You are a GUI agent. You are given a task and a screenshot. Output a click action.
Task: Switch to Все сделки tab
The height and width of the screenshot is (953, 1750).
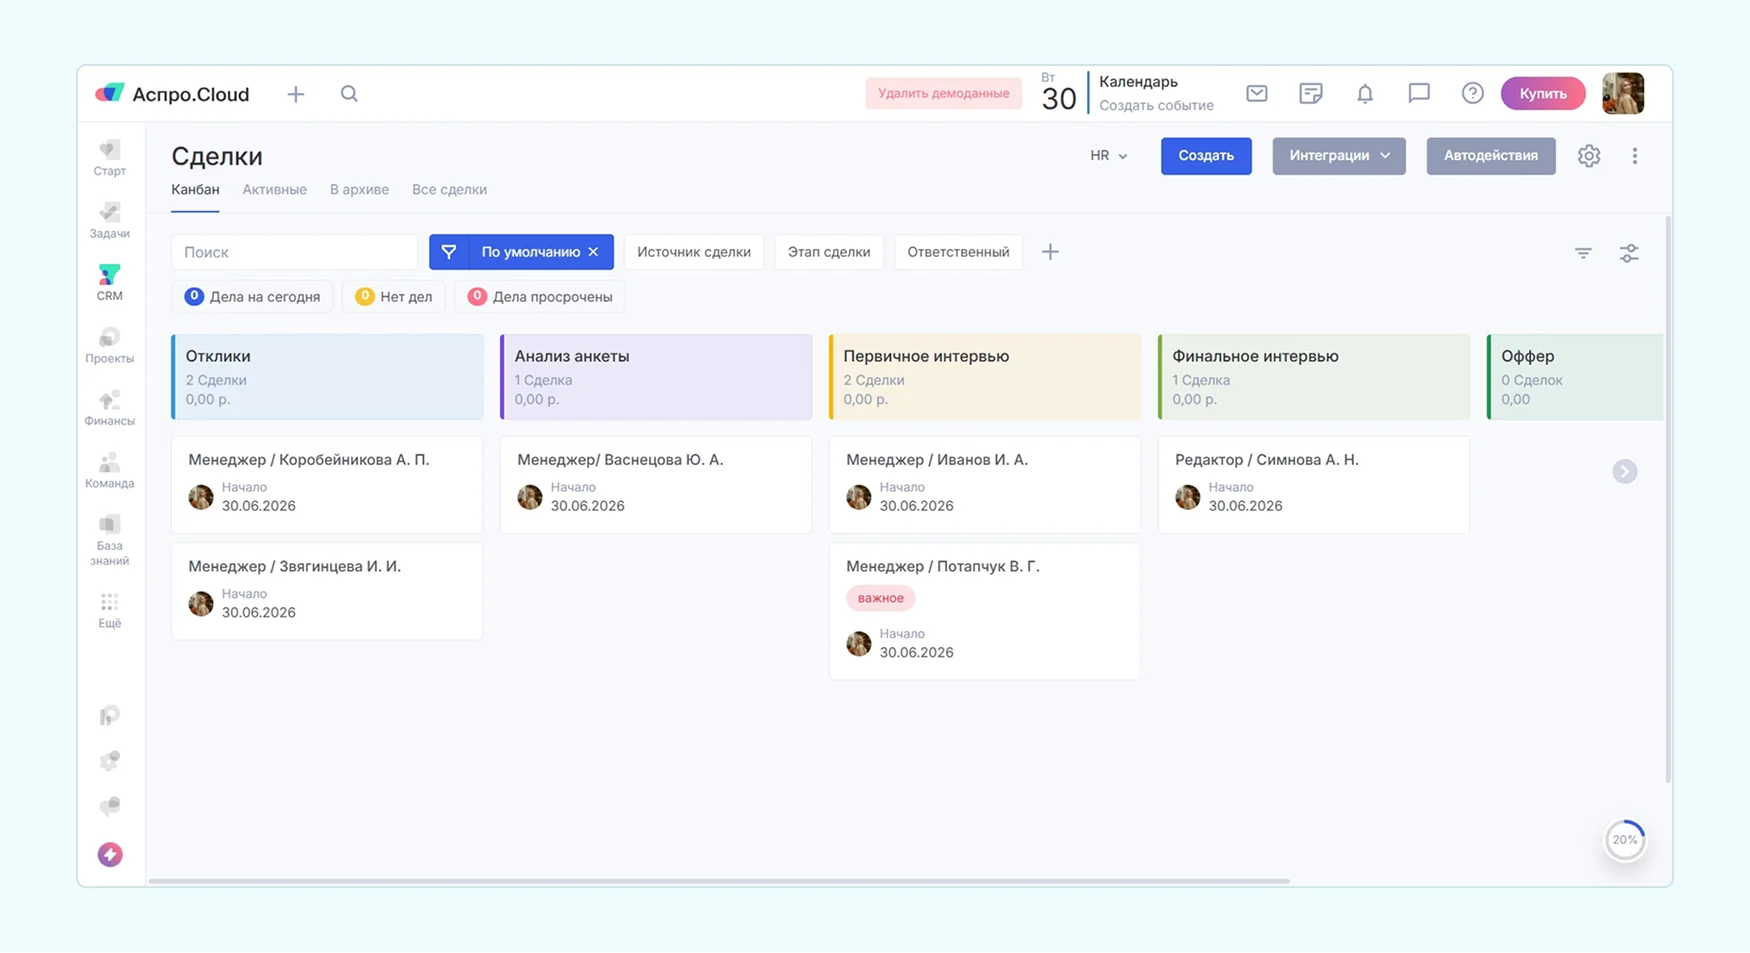pyautogui.click(x=449, y=189)
